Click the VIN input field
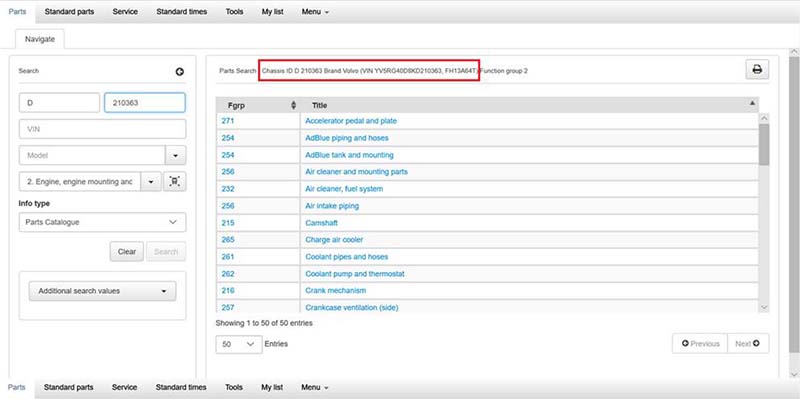This screenshot has width=800, height=399. click(103, 129)
